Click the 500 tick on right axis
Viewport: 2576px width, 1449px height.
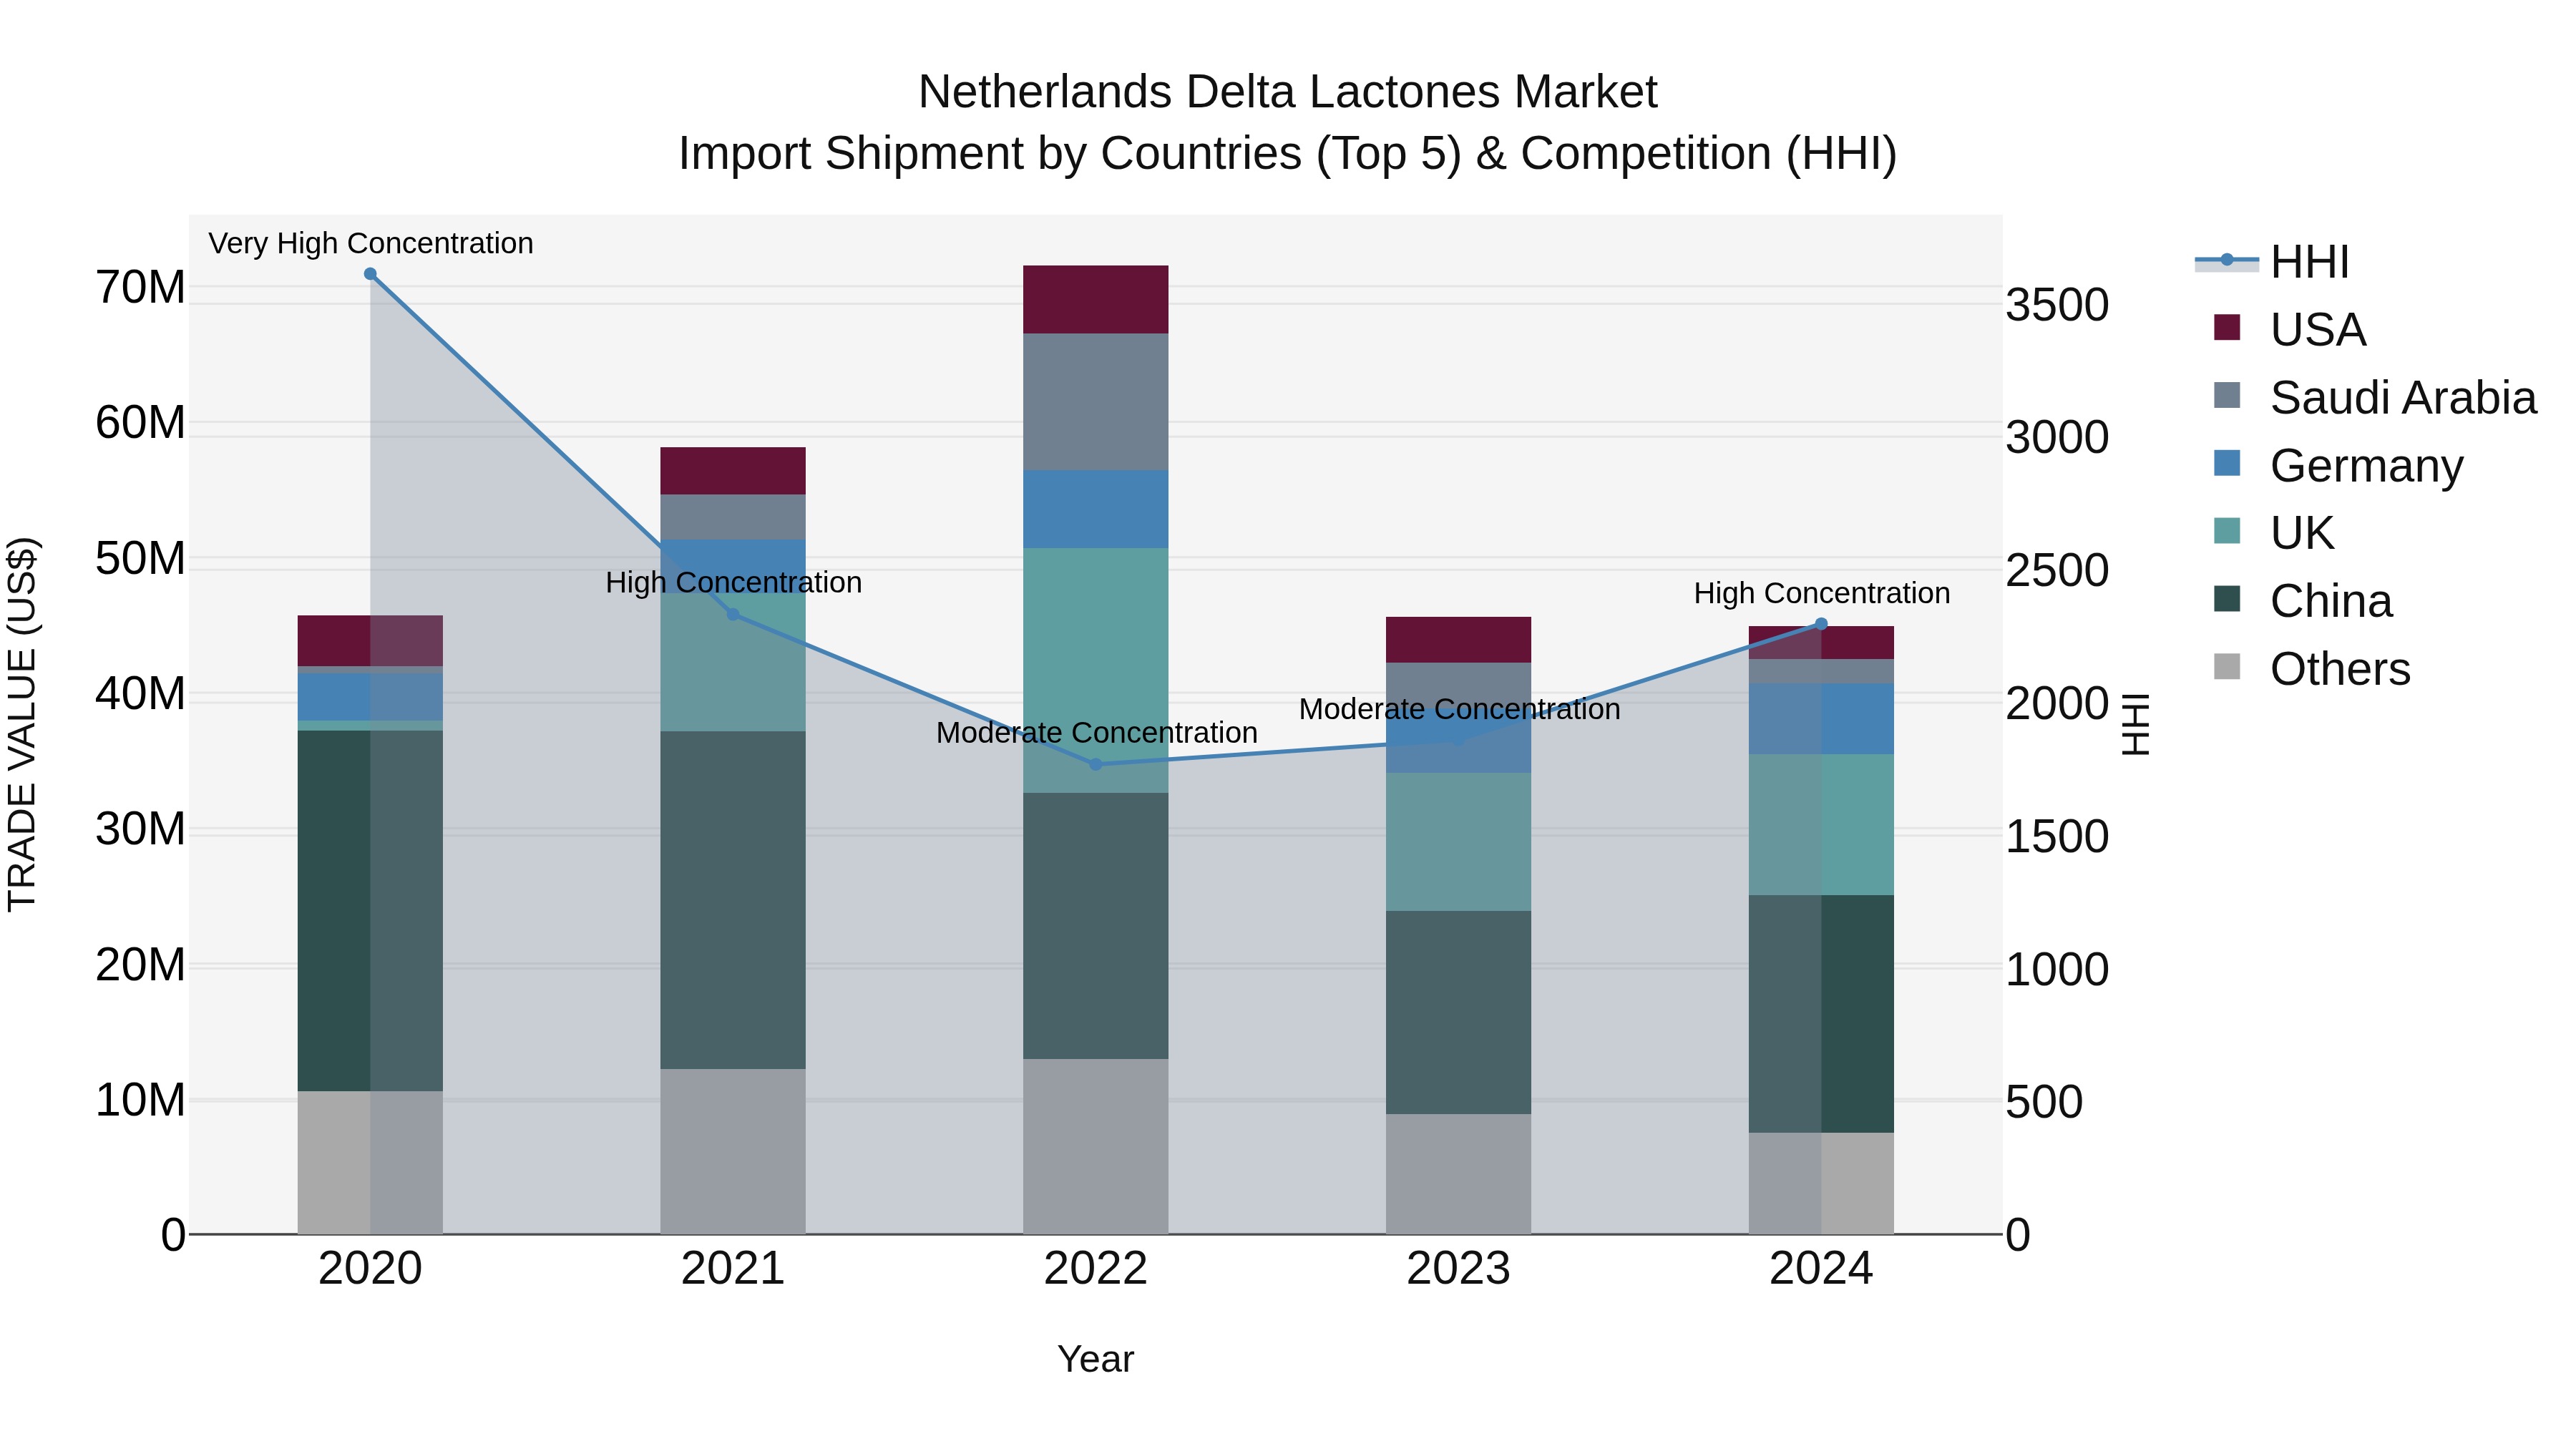pyautogui.click(x=2044, y=1102)
